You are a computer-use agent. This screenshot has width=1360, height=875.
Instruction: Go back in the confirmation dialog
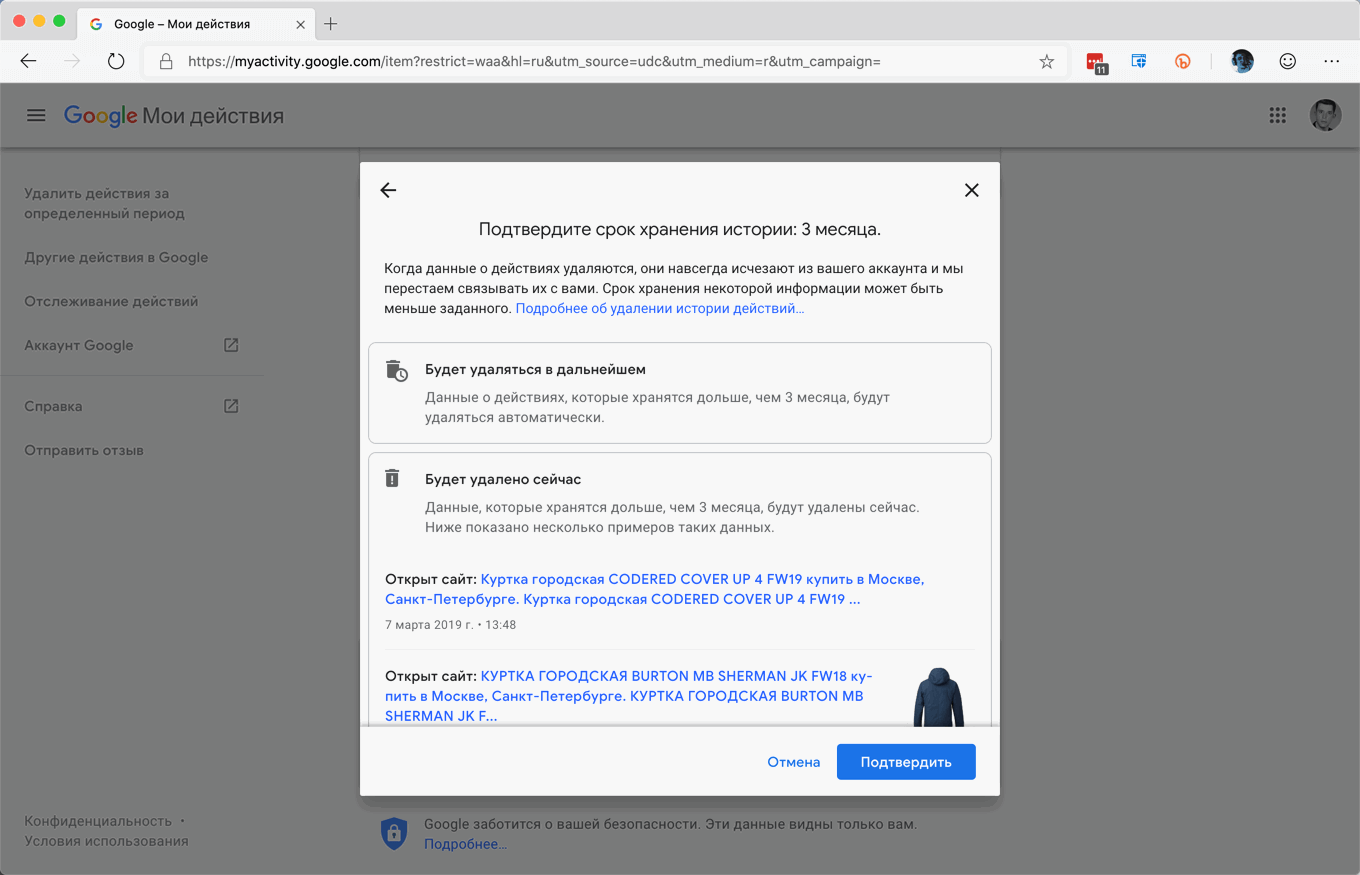coord(388,190)
